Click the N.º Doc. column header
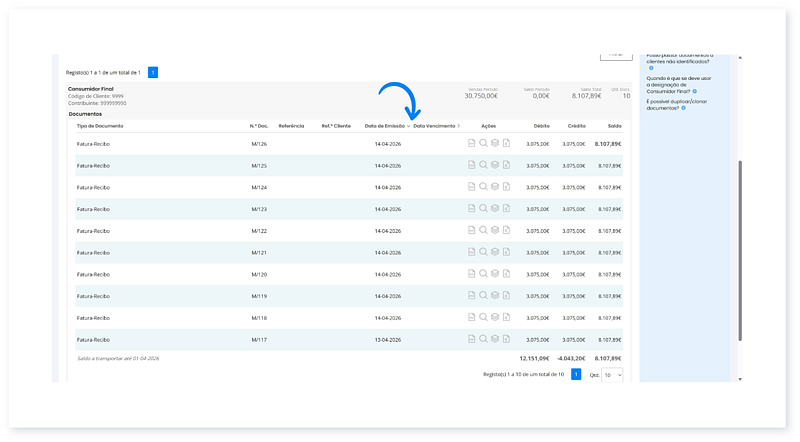The width and height of the screenshot is (800, 442). click(259, 126)
